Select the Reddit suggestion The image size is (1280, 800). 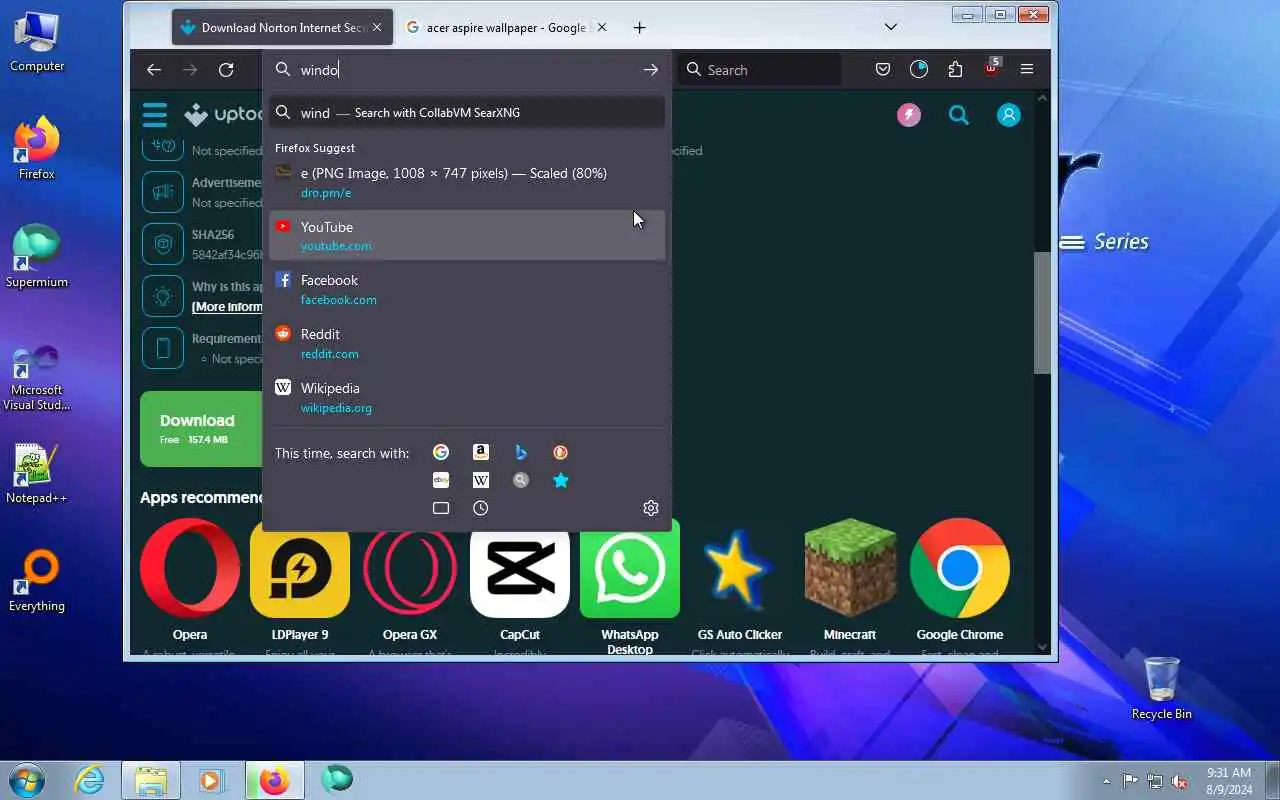467,343
